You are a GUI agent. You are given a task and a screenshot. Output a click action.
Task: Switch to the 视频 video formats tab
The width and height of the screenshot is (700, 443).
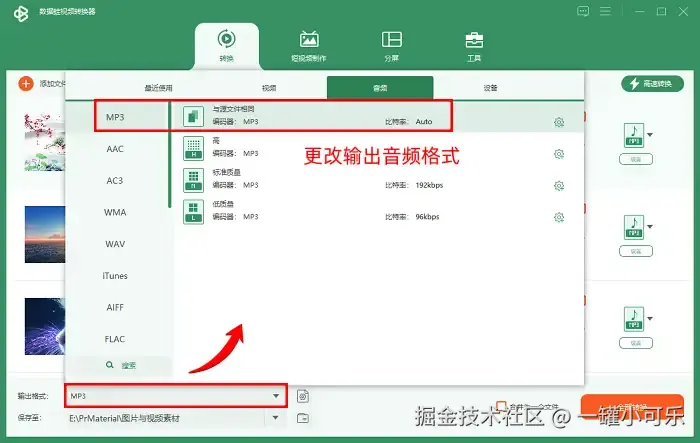pos(269,88)
